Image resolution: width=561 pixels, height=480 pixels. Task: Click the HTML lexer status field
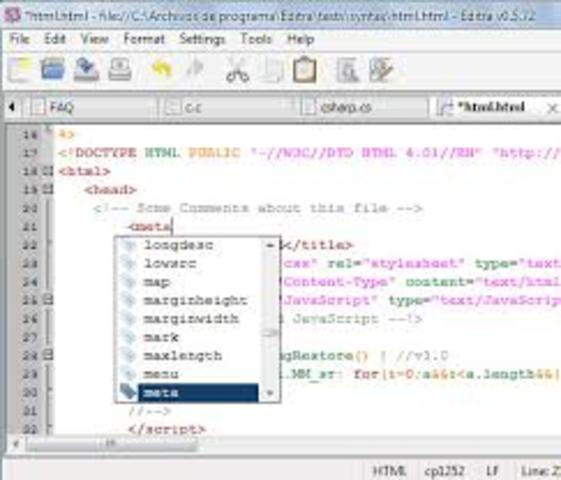coord(389,471)
